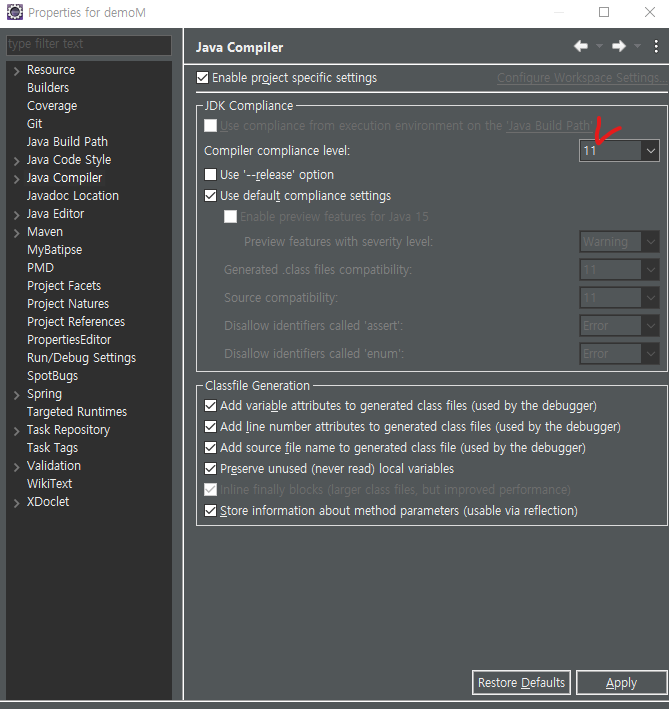Open Project Facets page
The width and height of the screenshot is (669, 709).
pos(64,286)
